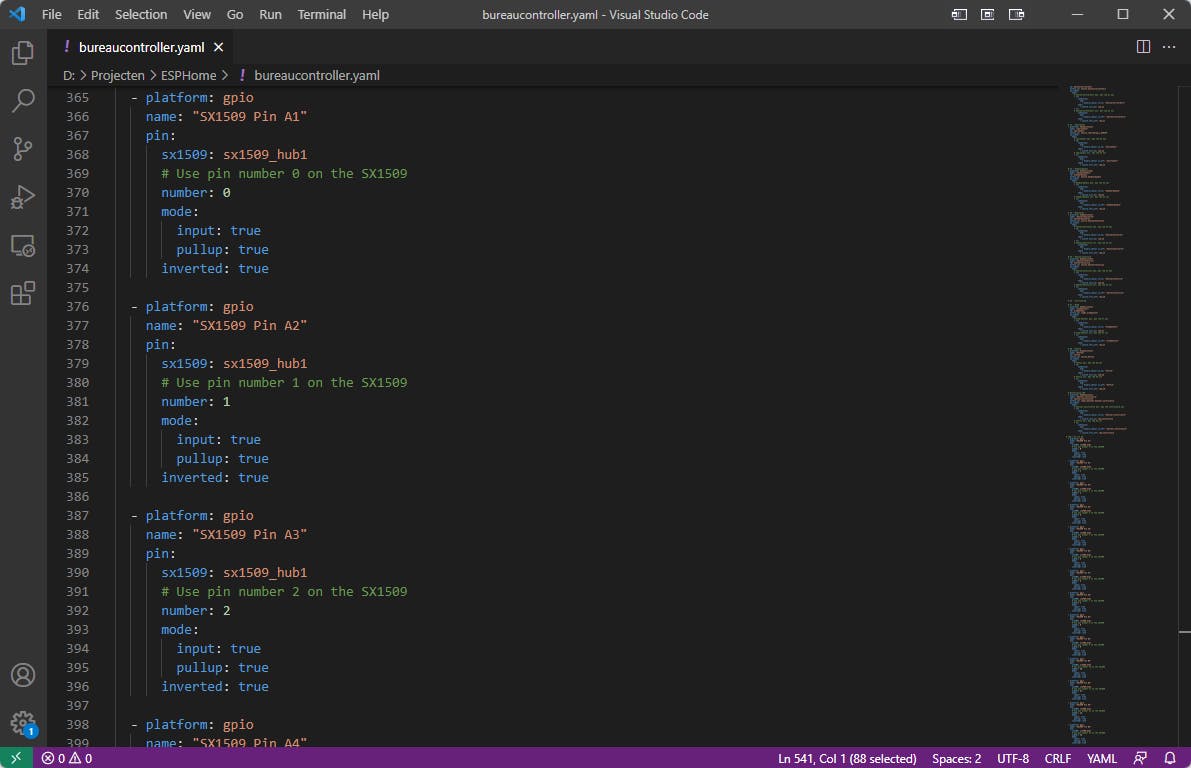Open the Source Control view
This screenshot has height=768, width=1191.
[23, 149]
